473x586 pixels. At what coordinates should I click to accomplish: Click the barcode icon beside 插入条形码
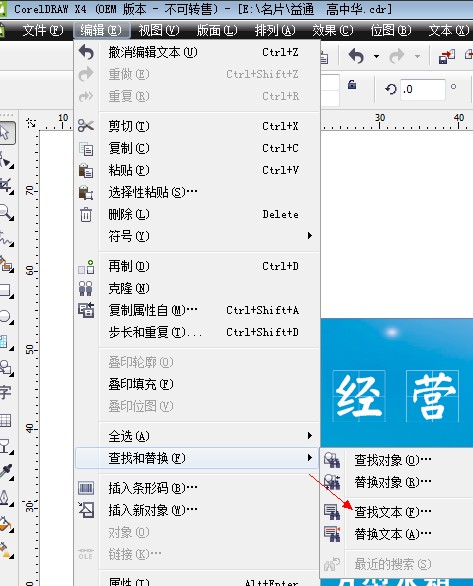point(86,488)
